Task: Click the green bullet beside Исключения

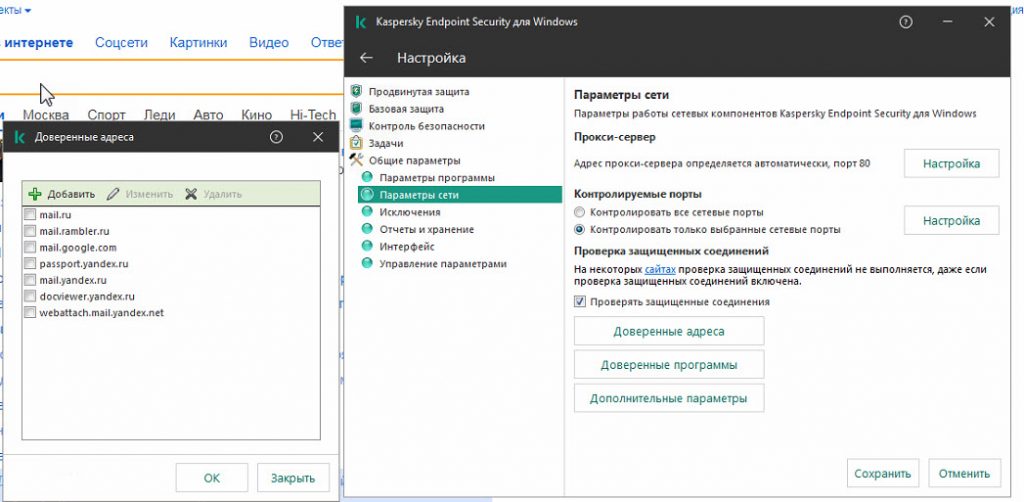Action: [367, 212]
